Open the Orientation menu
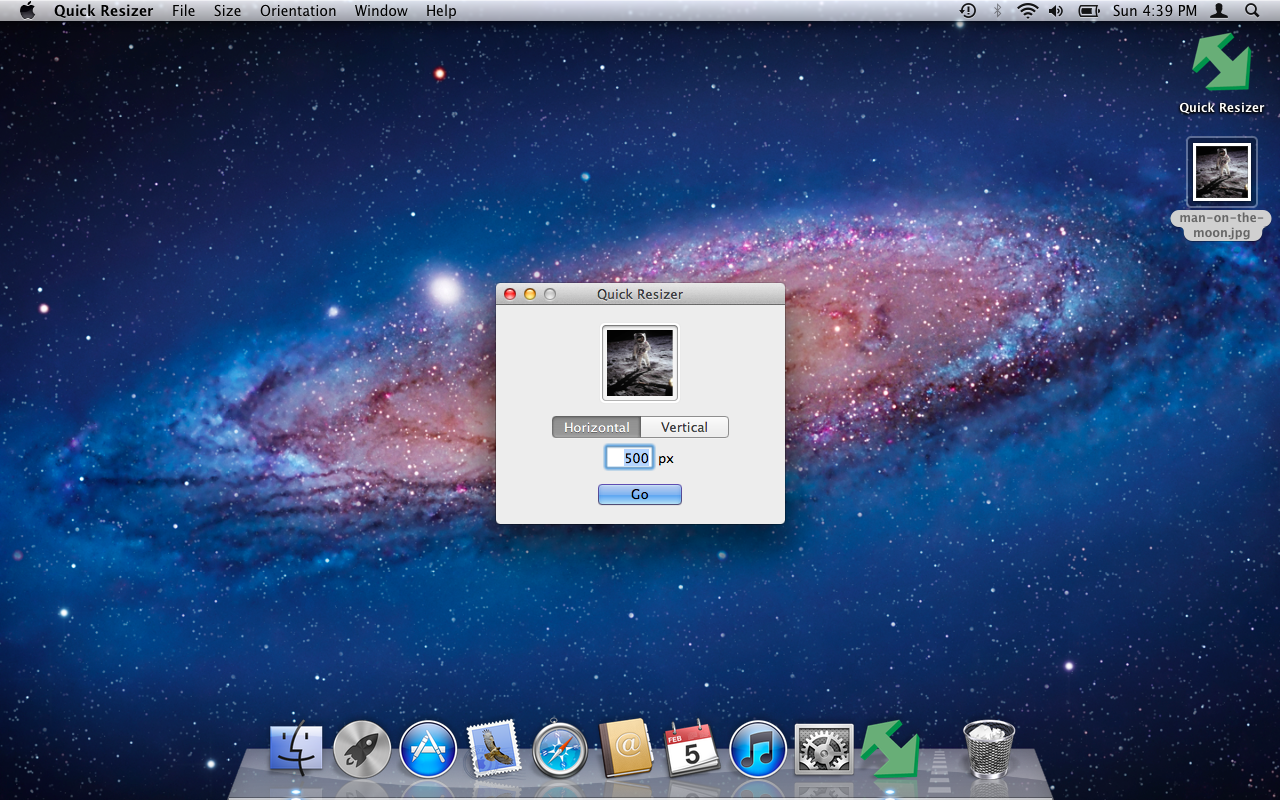 point(298,11)
